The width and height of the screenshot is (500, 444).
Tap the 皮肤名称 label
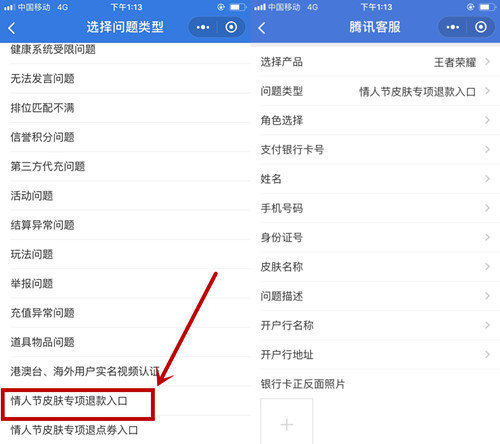[282, 267]
